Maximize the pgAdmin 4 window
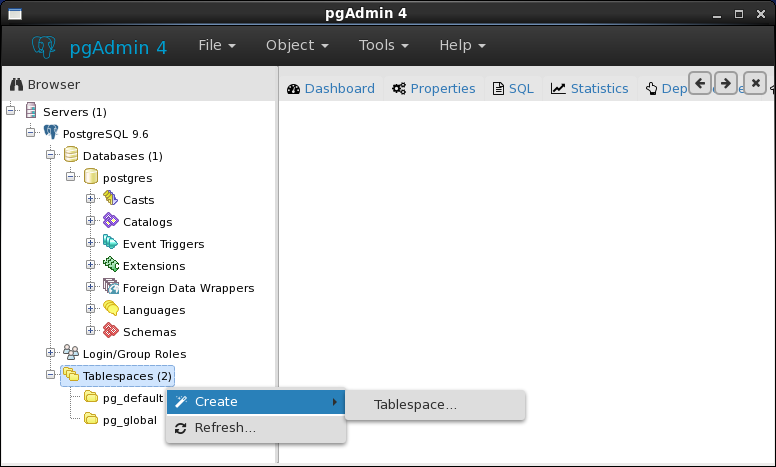The height and width of the screenshot is (467, 776). (739, 14)
